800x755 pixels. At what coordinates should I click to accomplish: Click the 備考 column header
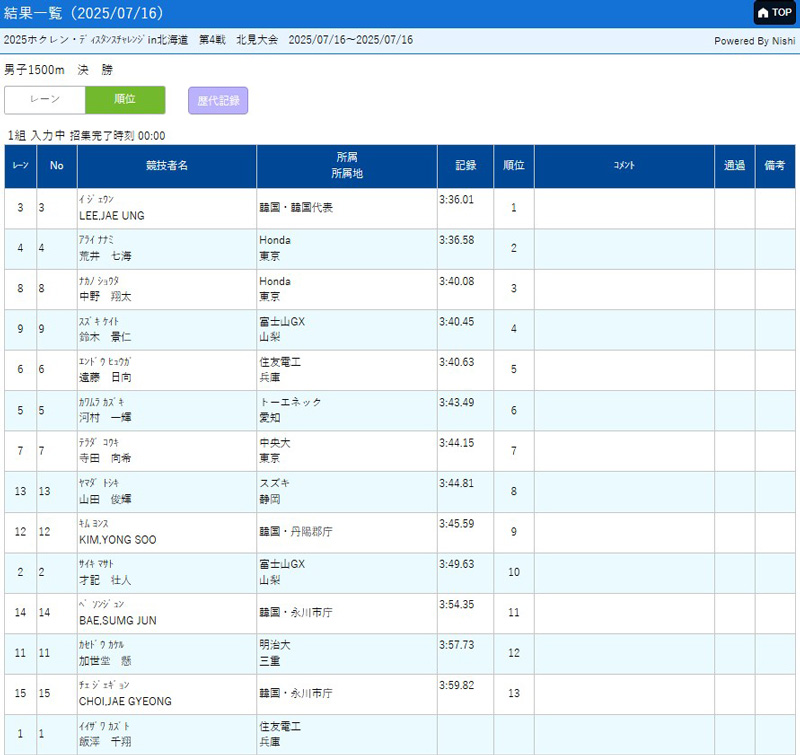774,166
